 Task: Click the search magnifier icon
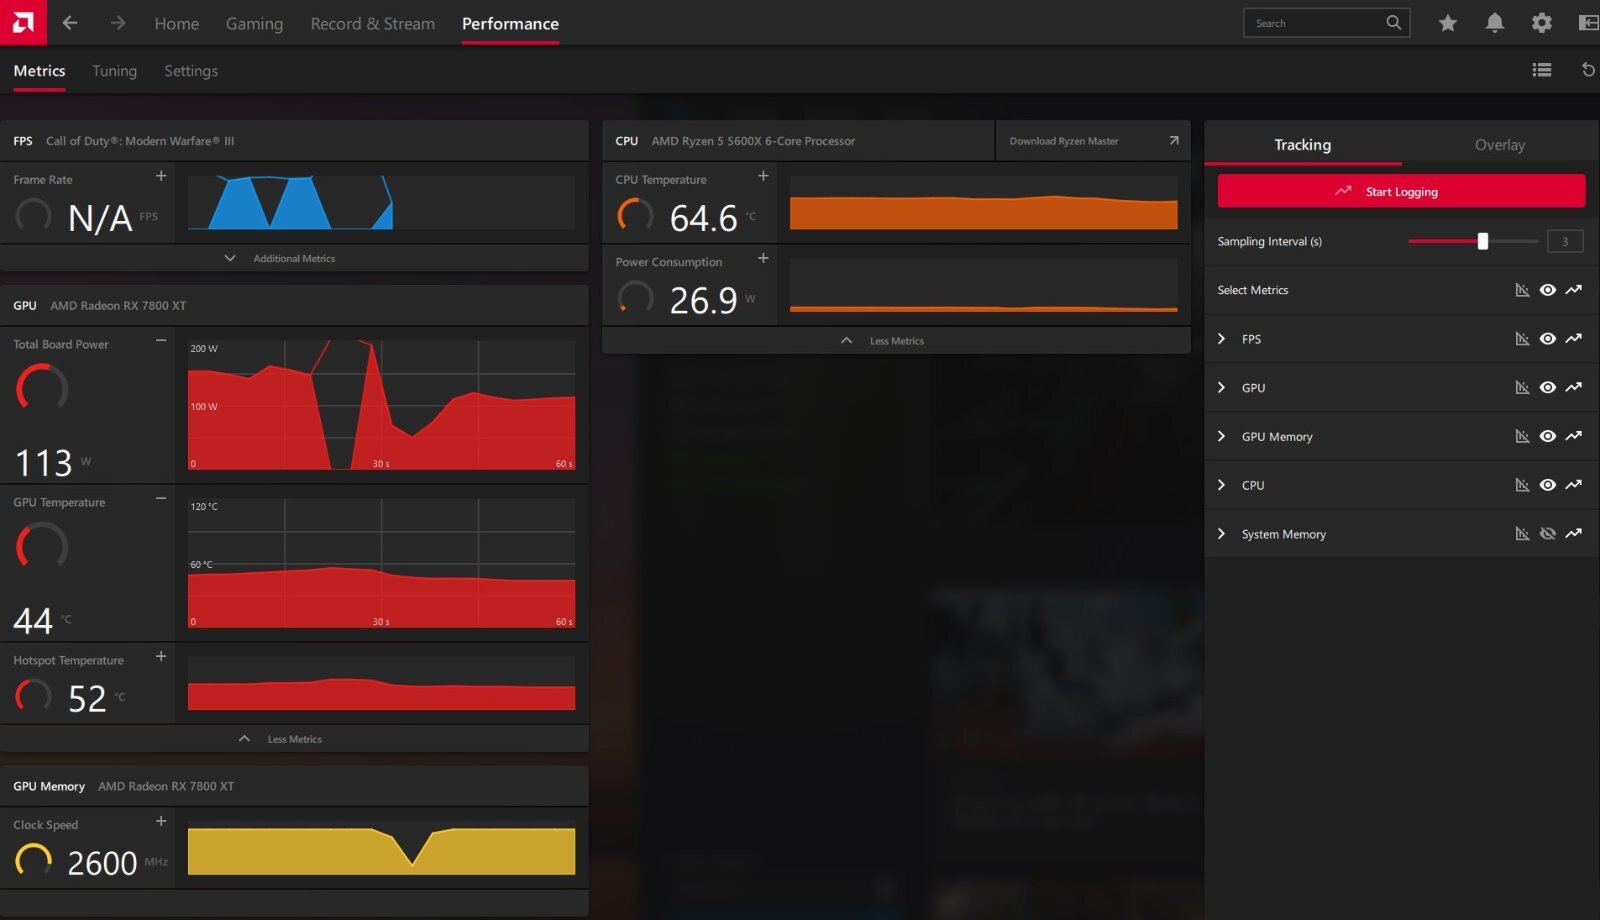pos(1393,23)
